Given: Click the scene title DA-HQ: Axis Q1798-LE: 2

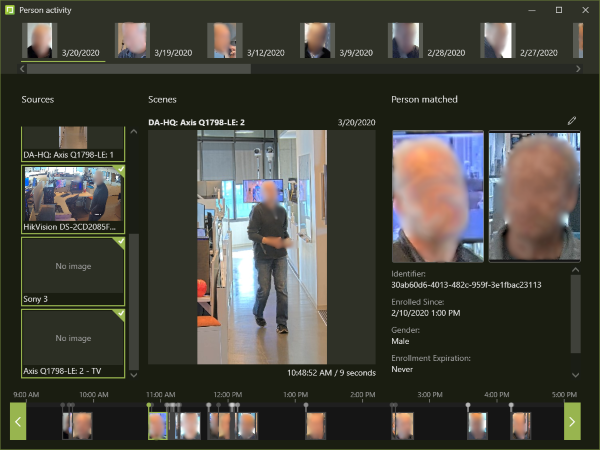Looking at the screenshot, I should 196,122.
